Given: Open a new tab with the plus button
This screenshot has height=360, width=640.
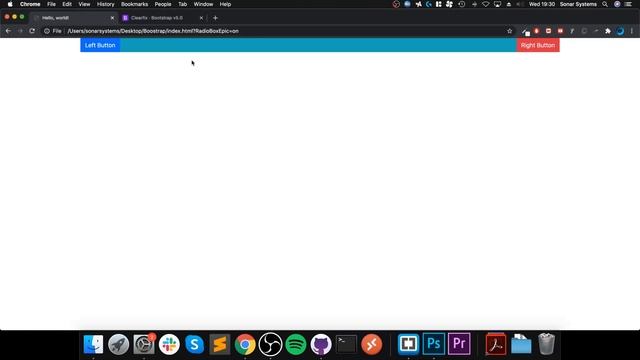Looking at the screenshot, I should [215, 18].
